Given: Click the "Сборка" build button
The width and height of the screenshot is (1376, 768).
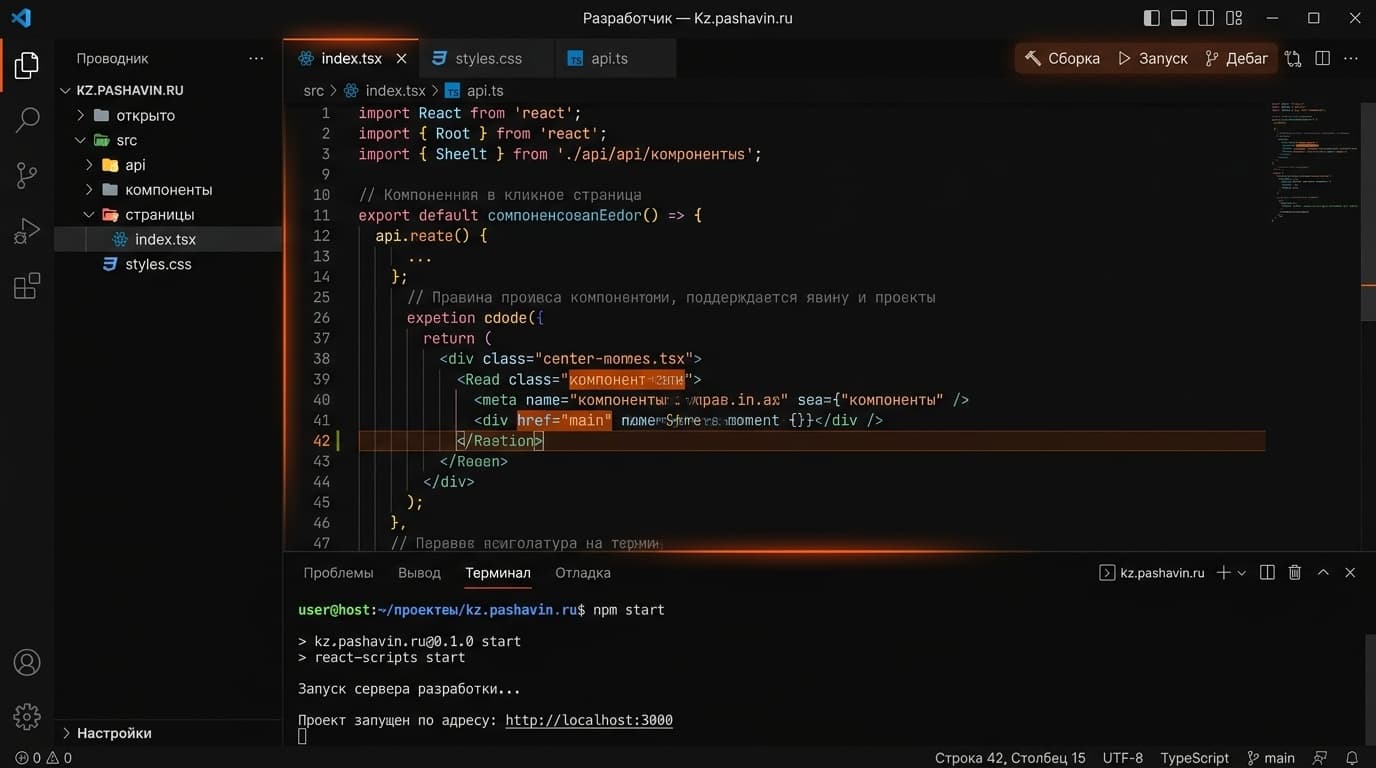Looking at the screenshot, I should (1062, 59).
